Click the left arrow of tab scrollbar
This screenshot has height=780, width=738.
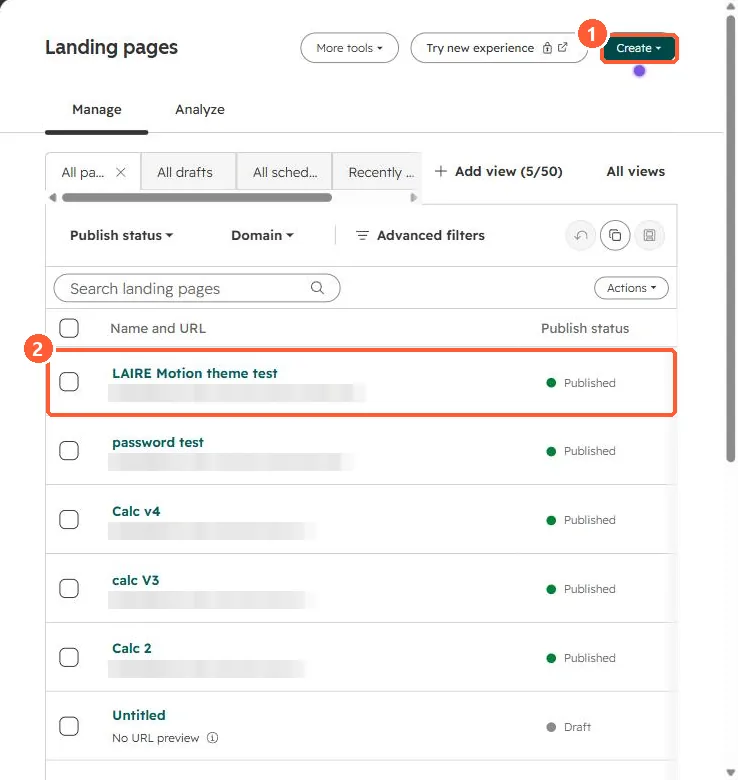click(53, 197)
